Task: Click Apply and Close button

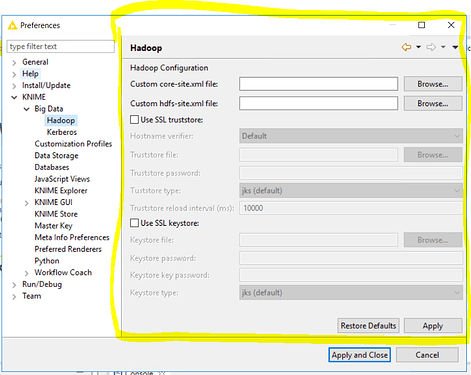Action: click(359, 355)
